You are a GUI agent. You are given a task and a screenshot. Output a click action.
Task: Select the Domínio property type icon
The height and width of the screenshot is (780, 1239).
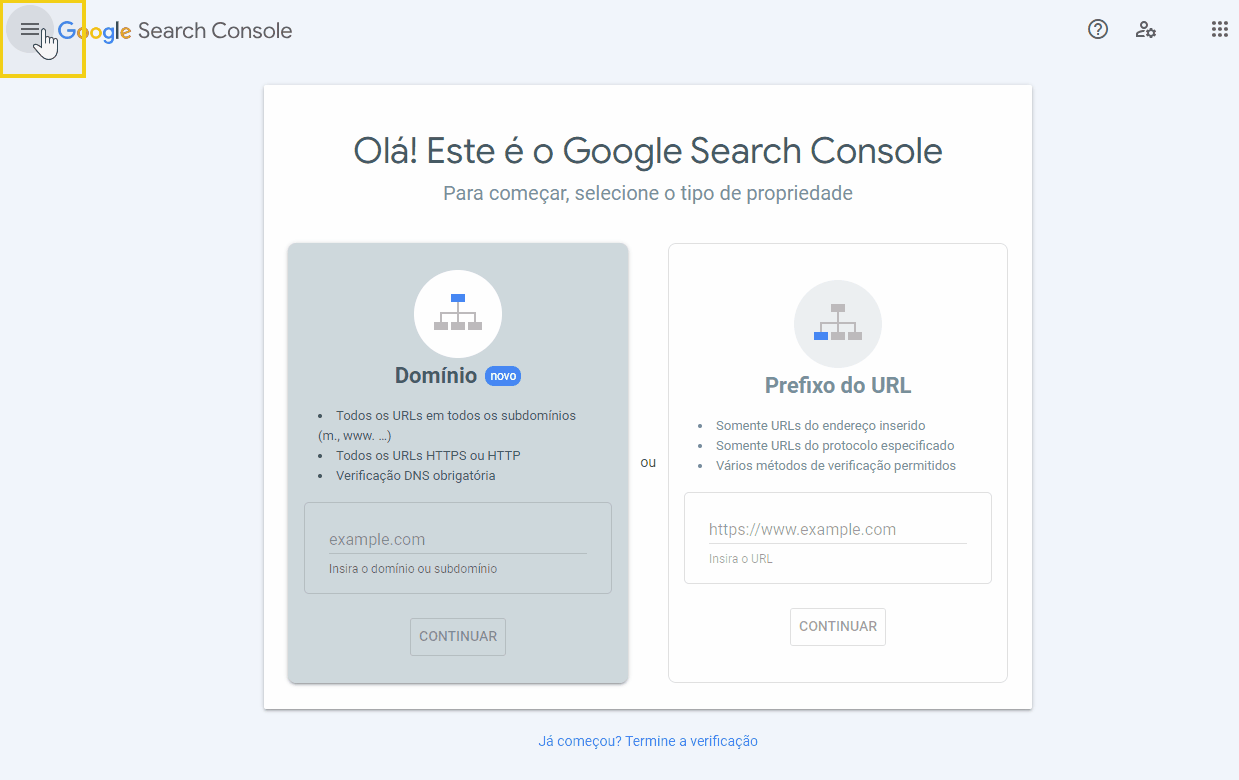(458, 314)
